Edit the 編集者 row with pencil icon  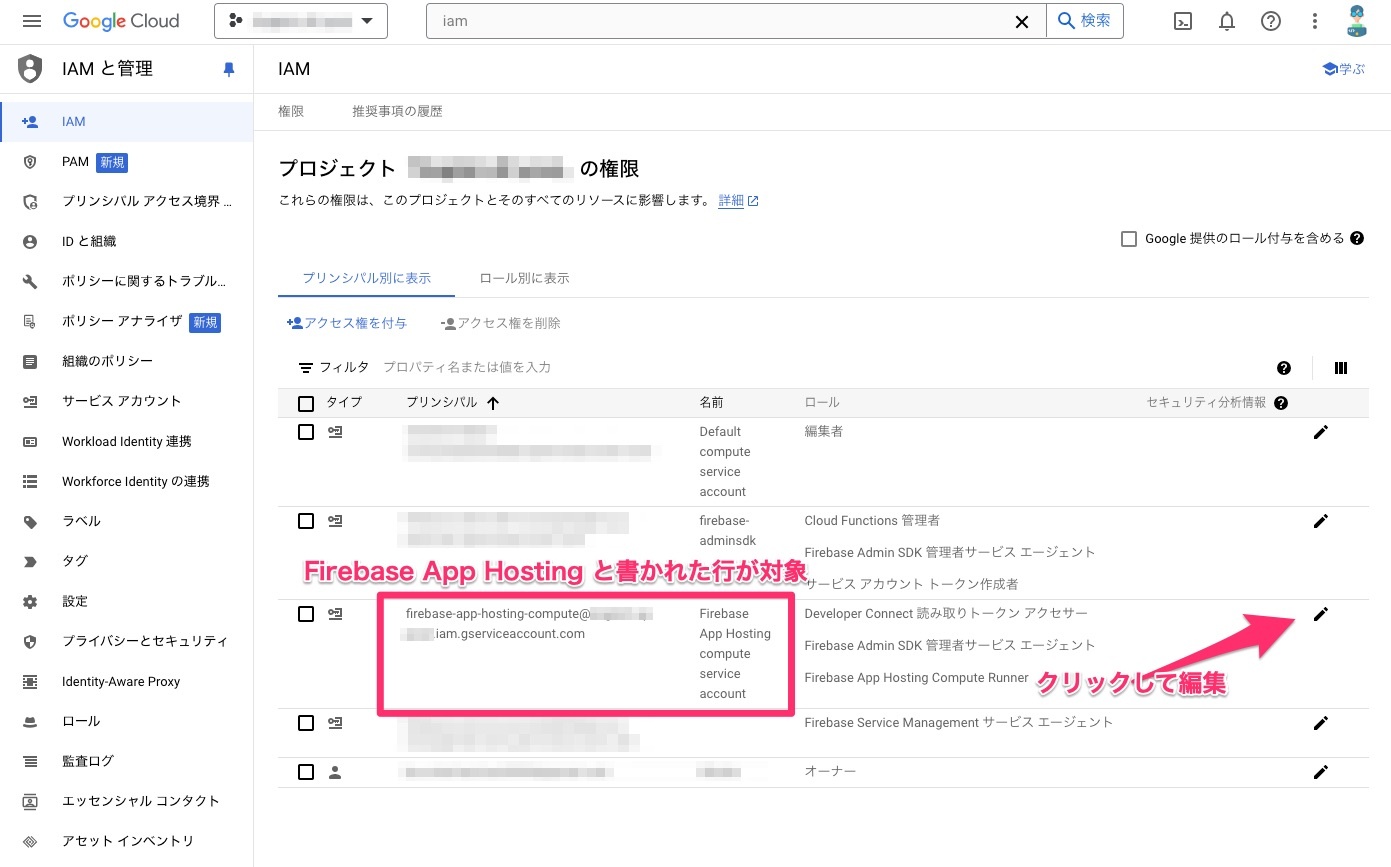point(1320,432)
